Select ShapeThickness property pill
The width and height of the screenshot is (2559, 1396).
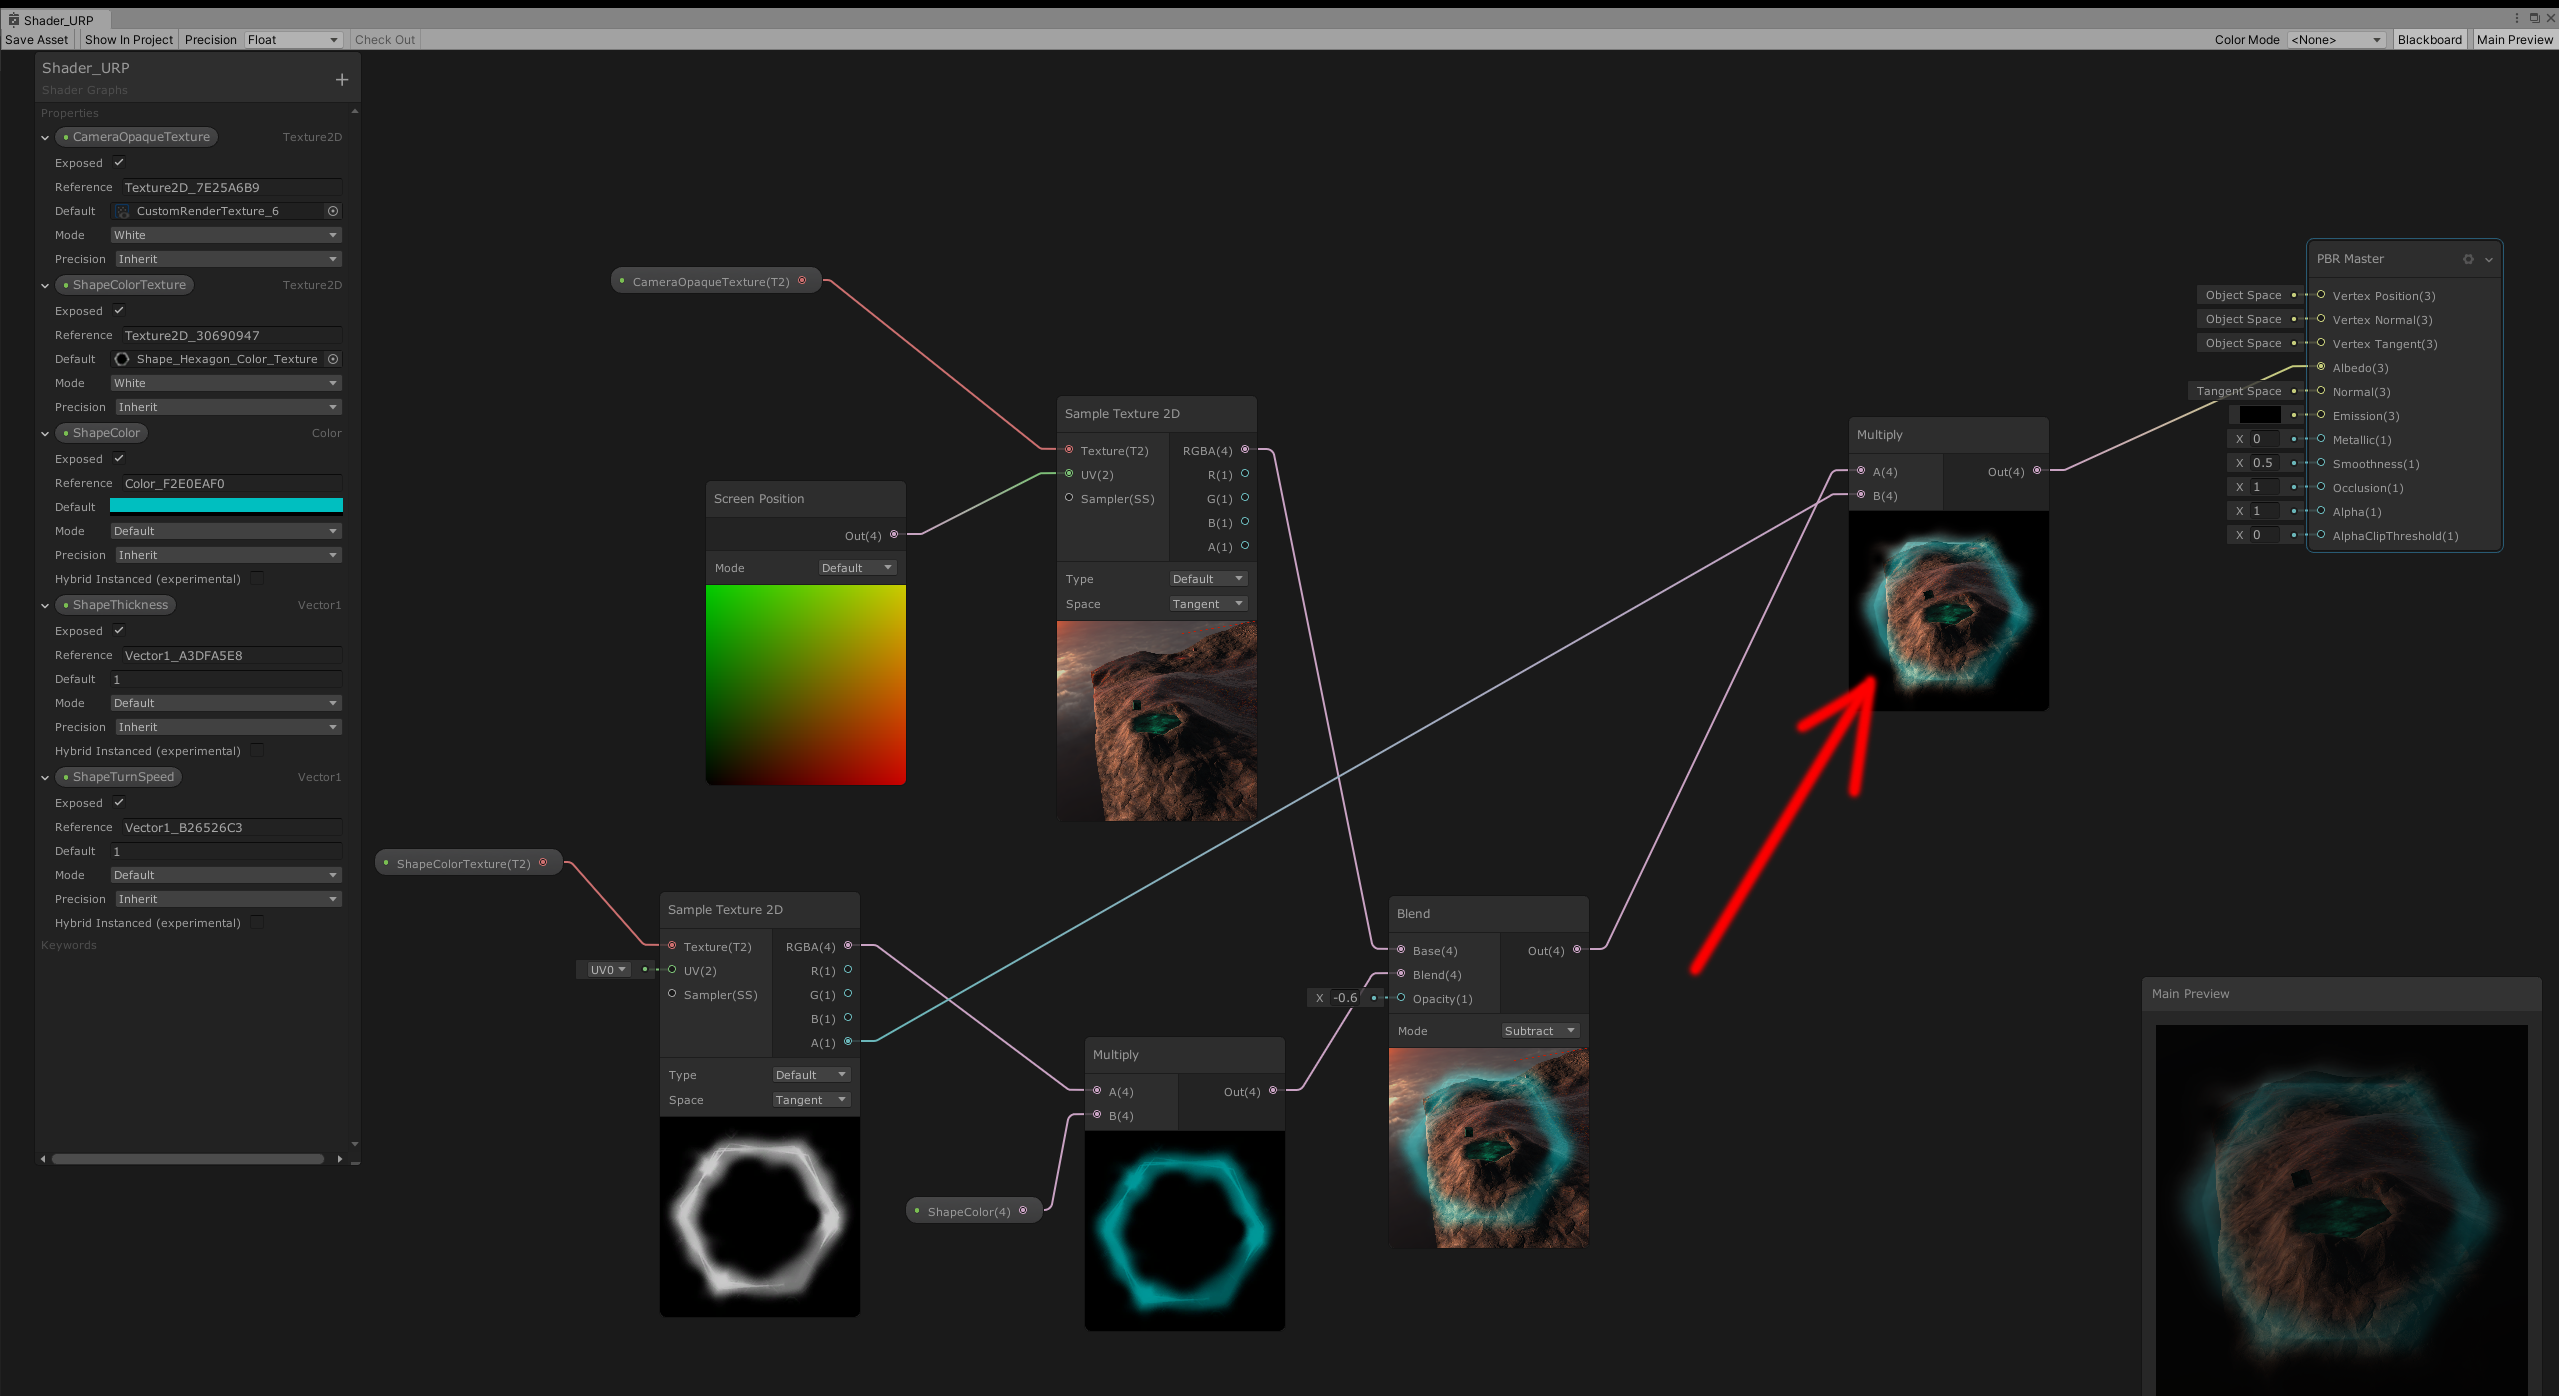tap(115, 605)
